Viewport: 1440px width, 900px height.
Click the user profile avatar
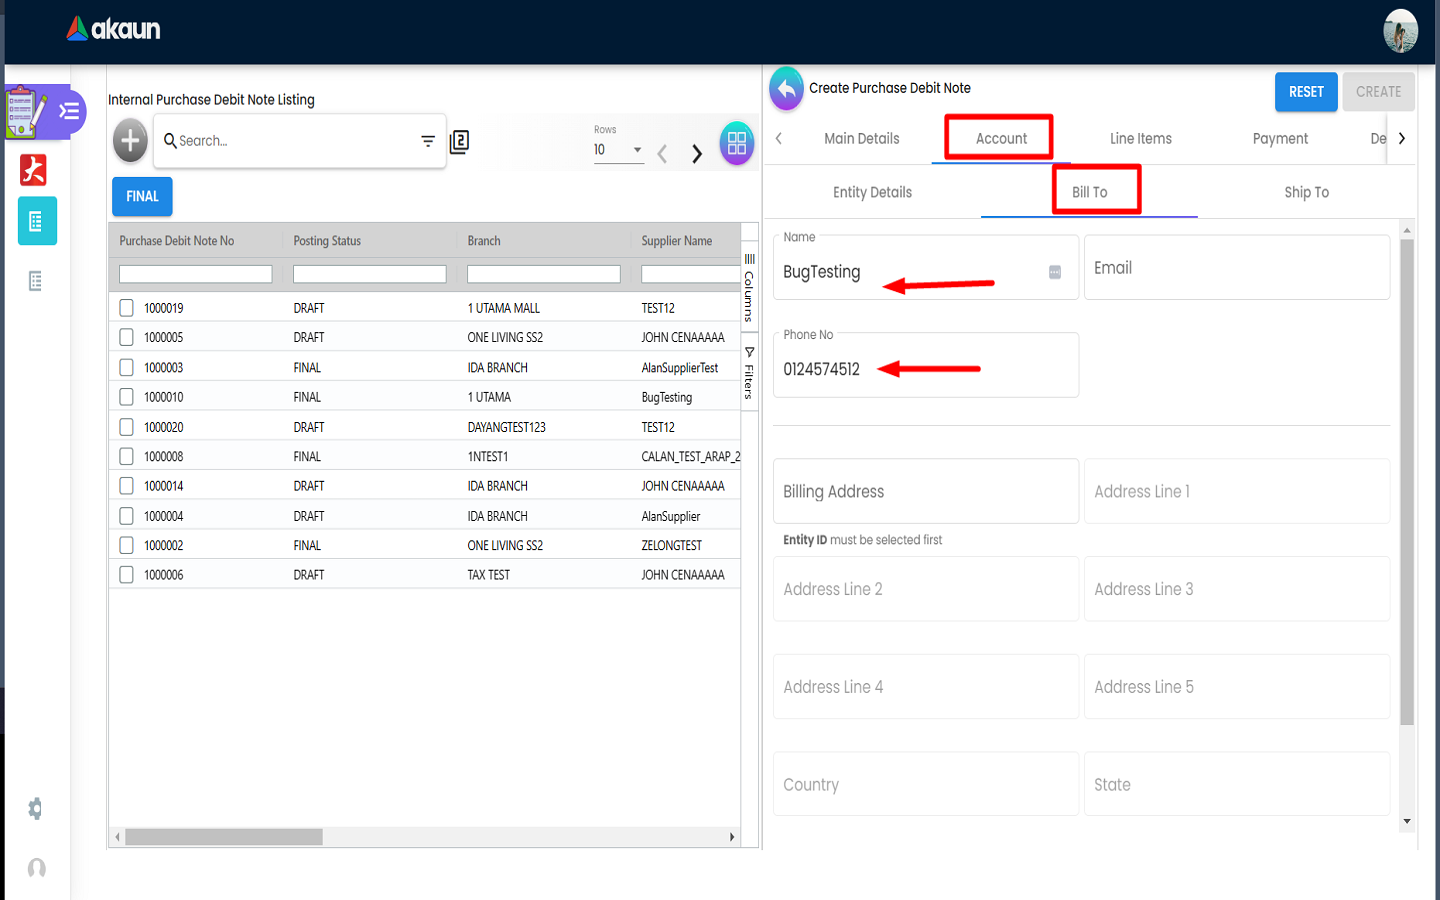pyautogui.click(x=1400, y=31)
